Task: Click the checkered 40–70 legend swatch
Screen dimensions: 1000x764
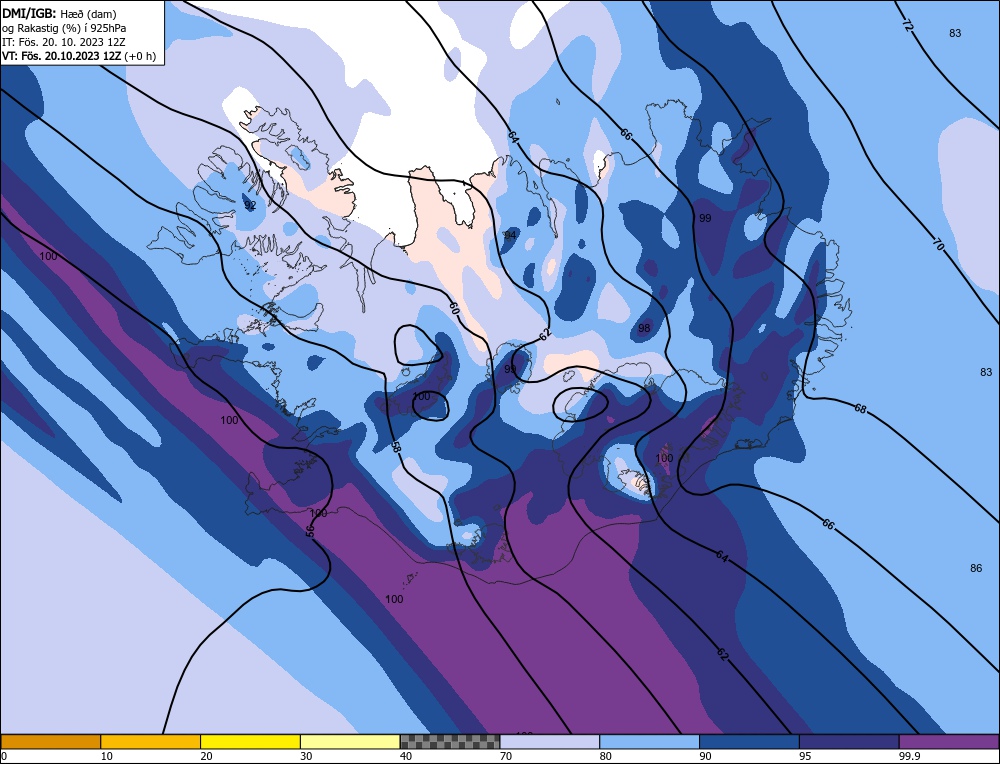Action: [x=450, y=741]
